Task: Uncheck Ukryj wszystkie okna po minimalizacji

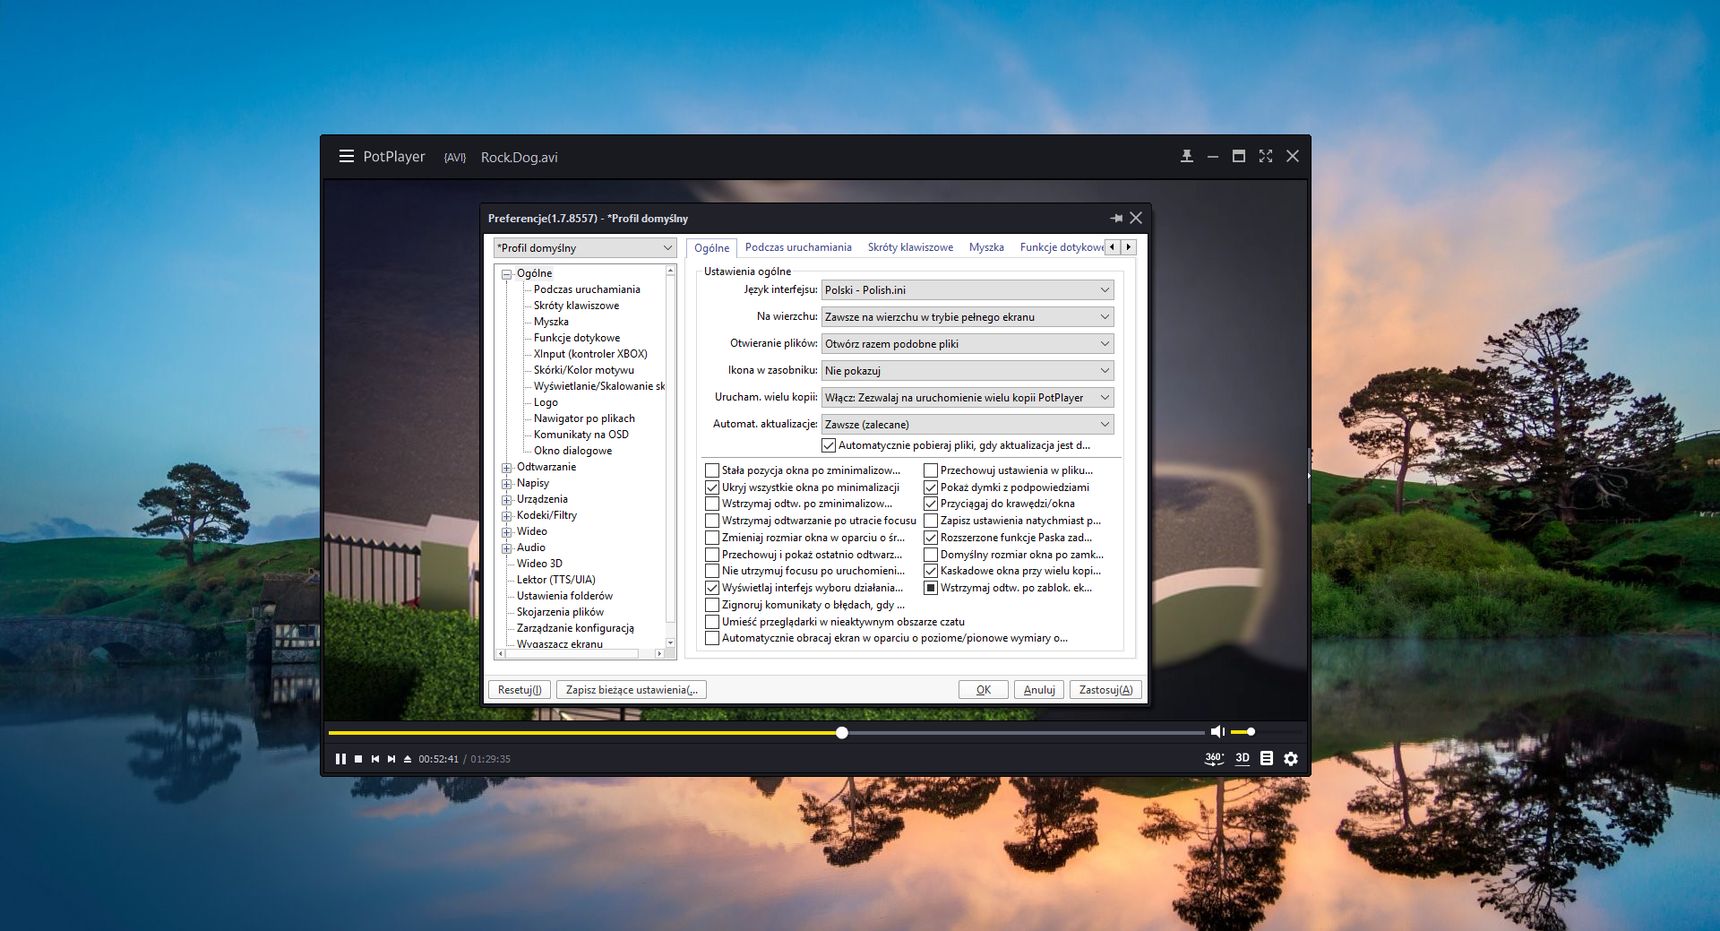Action: [x=712, y=487]
